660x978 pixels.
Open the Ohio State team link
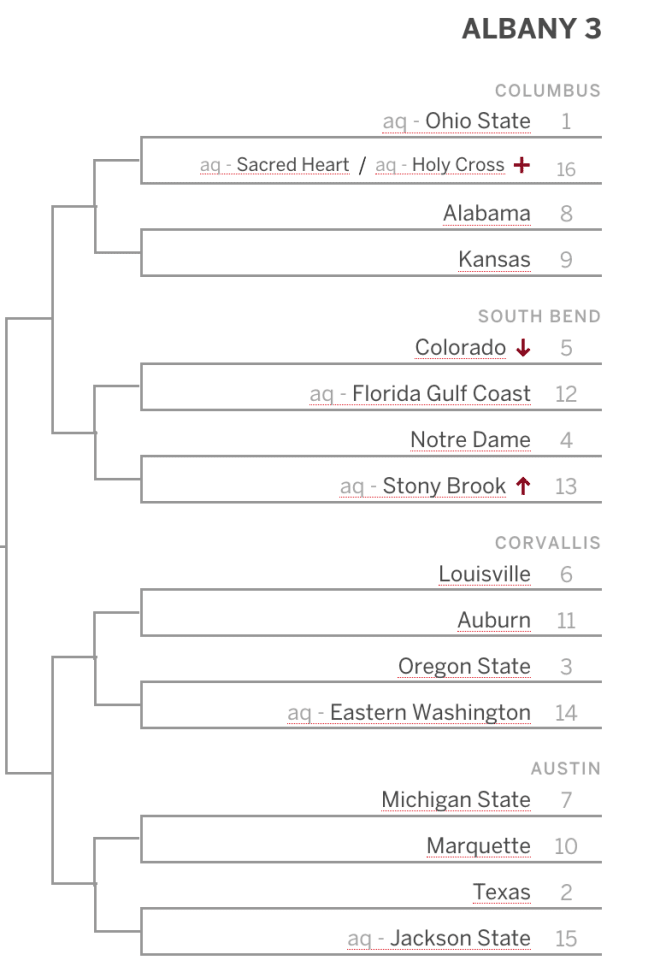click(x=478, y=121)
